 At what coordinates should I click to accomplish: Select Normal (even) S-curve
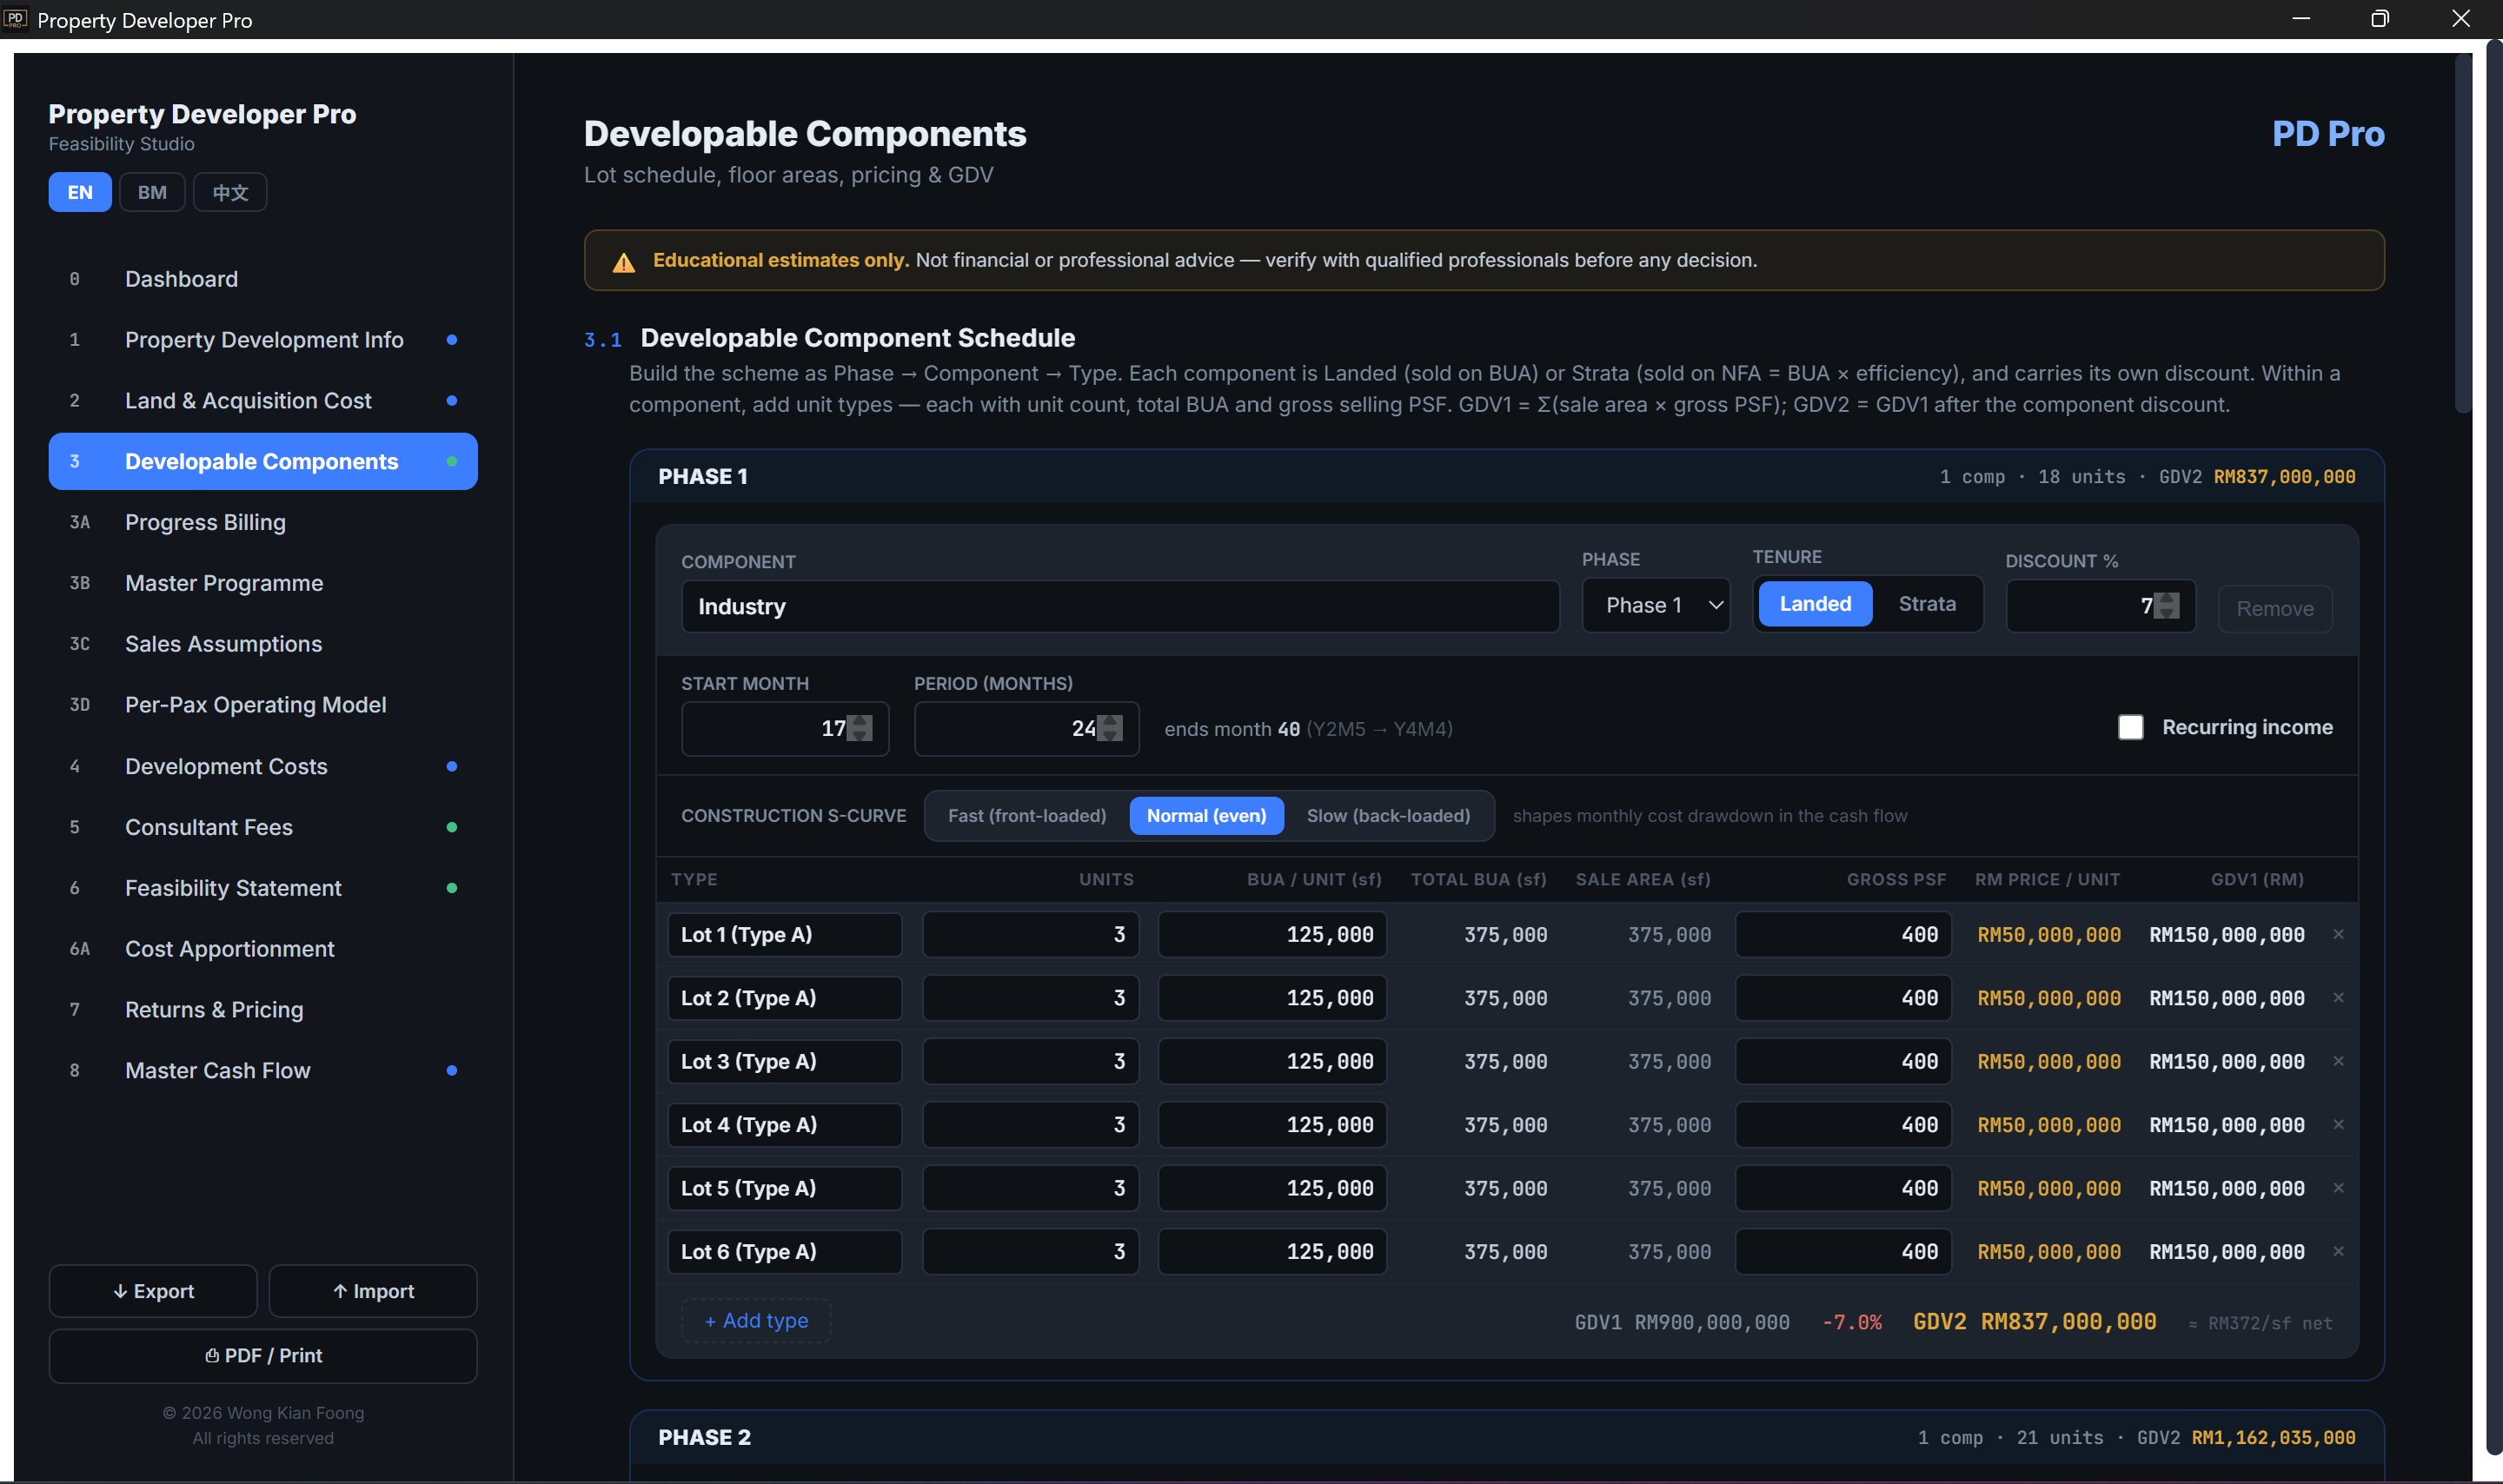[x=1206, y=816]
